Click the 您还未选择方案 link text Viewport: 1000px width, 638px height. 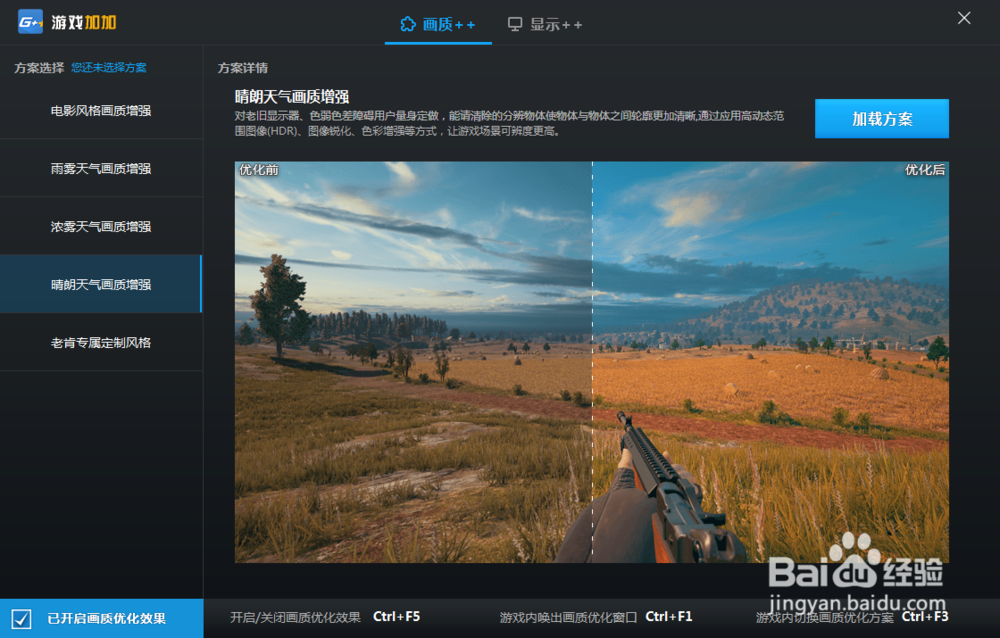(103, 66)
